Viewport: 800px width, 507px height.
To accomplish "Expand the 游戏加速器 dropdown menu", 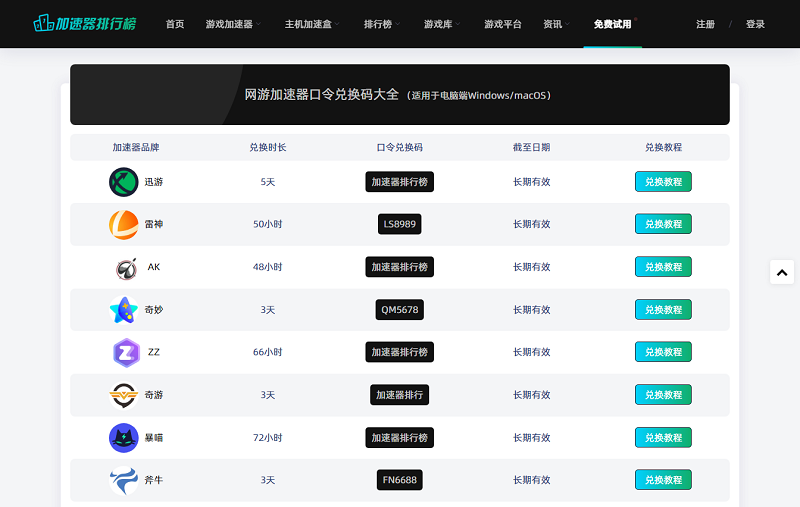I will pyautogui.click(x=233, y=24).
